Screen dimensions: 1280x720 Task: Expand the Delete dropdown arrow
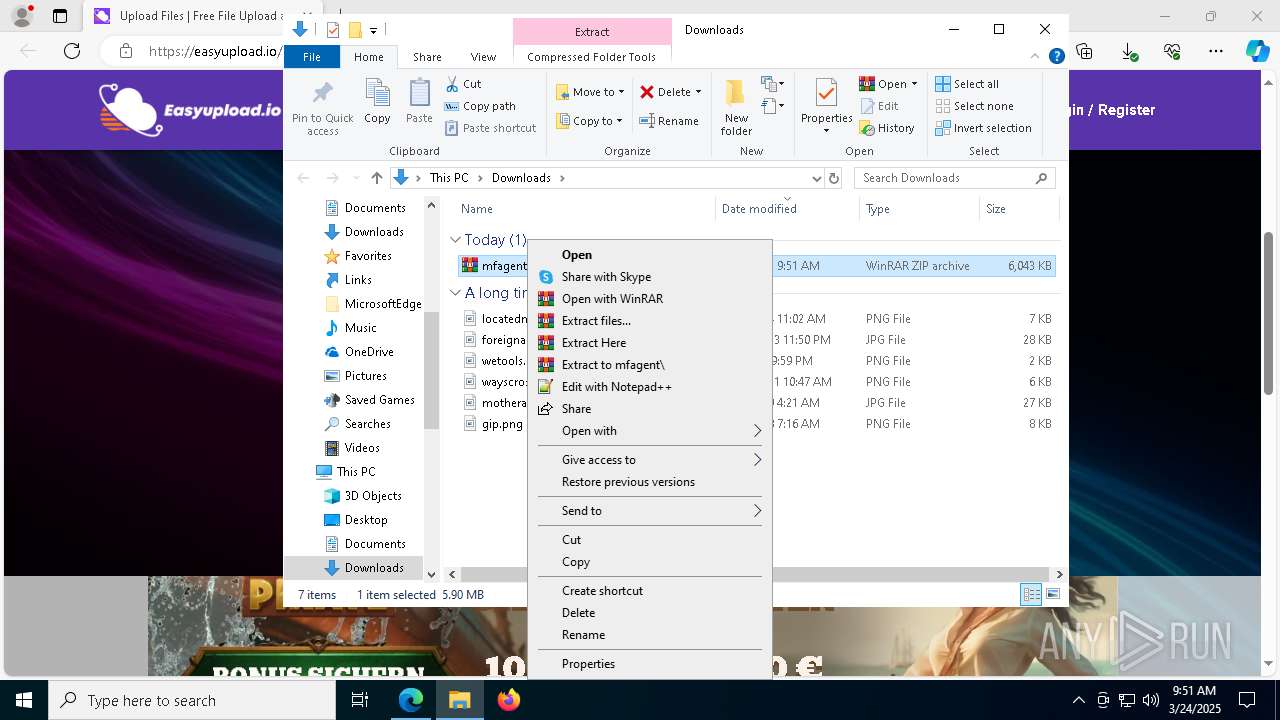pyautogui.click(x=698, y=92)
